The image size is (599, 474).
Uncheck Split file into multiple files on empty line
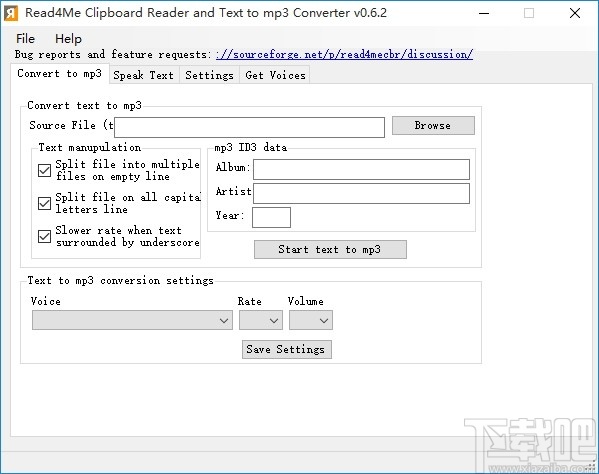coord(44,170)
